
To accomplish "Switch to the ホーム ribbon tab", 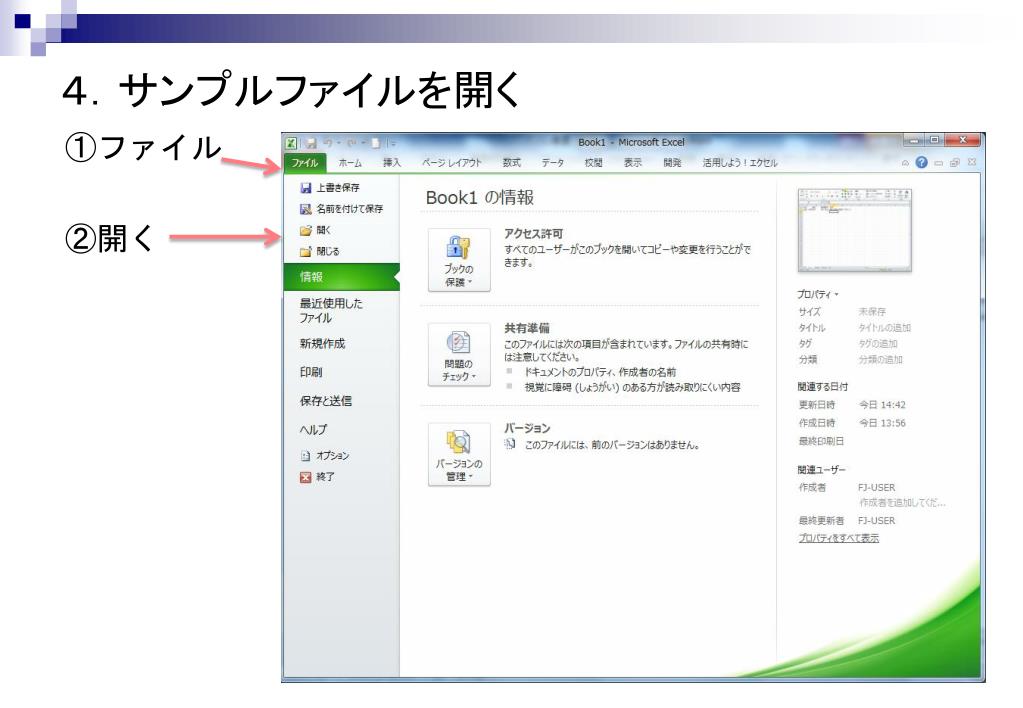I will (x=350, y=163).
